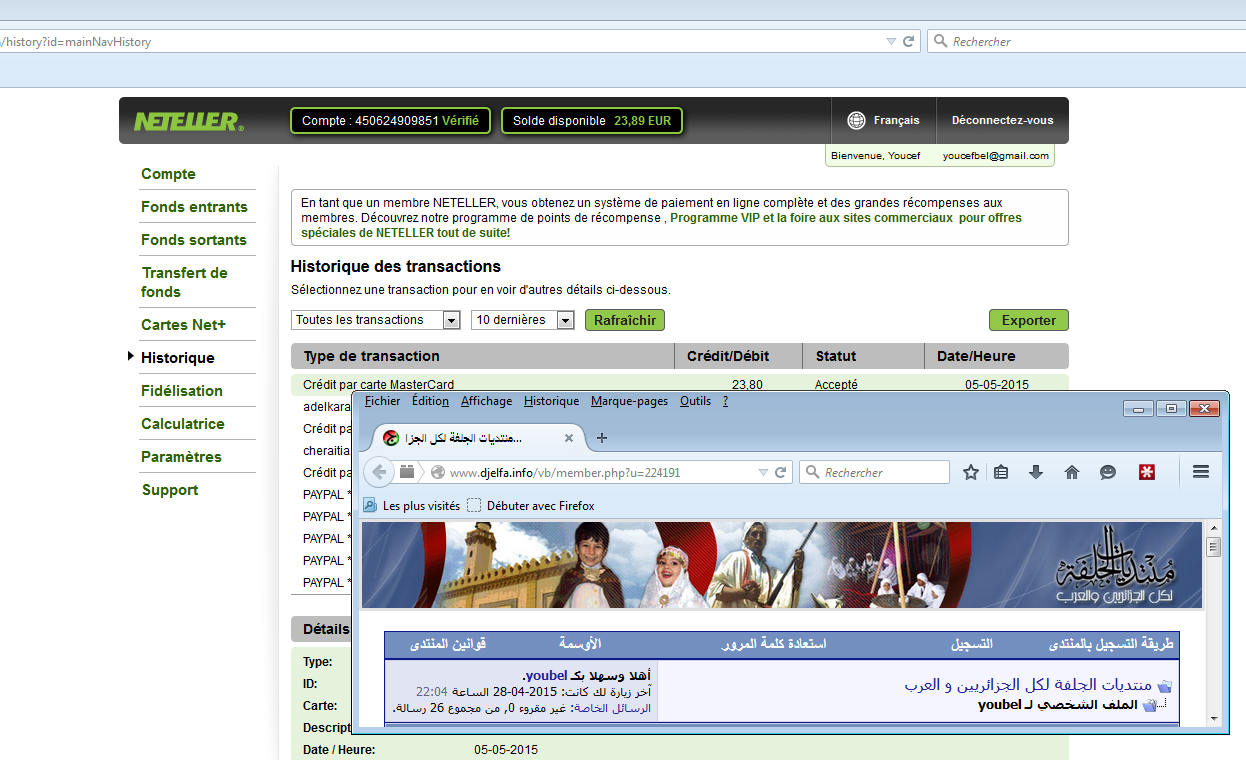1246x760 pixels.
Task: Open Fonds sortants in sidebar
Action: coord(194,240)
